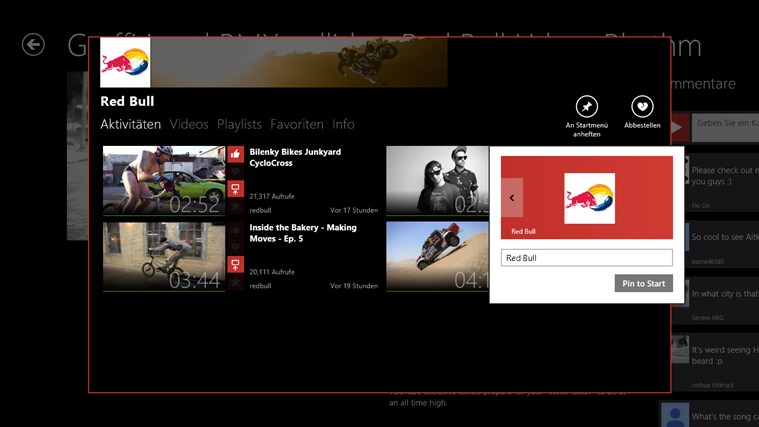Click the star favorite icon for Bilenky Bikes
Viewport: 759px width, 427px height.
(235, 206)
